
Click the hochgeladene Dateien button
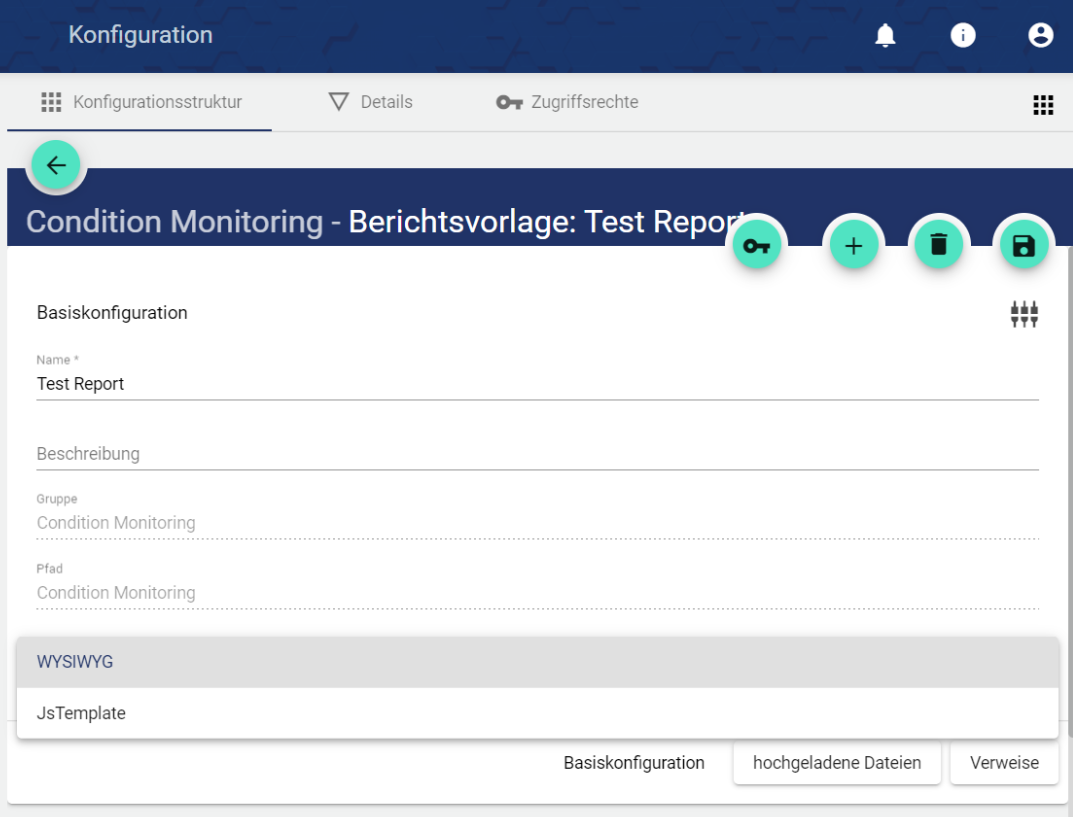(x=837, y=763)
